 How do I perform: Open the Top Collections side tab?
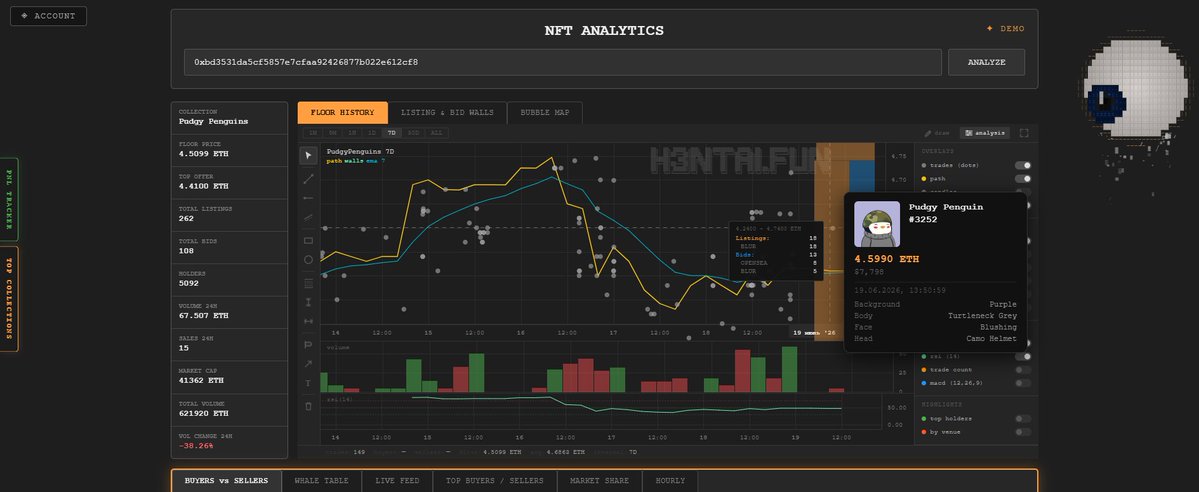tap(9, 299)
